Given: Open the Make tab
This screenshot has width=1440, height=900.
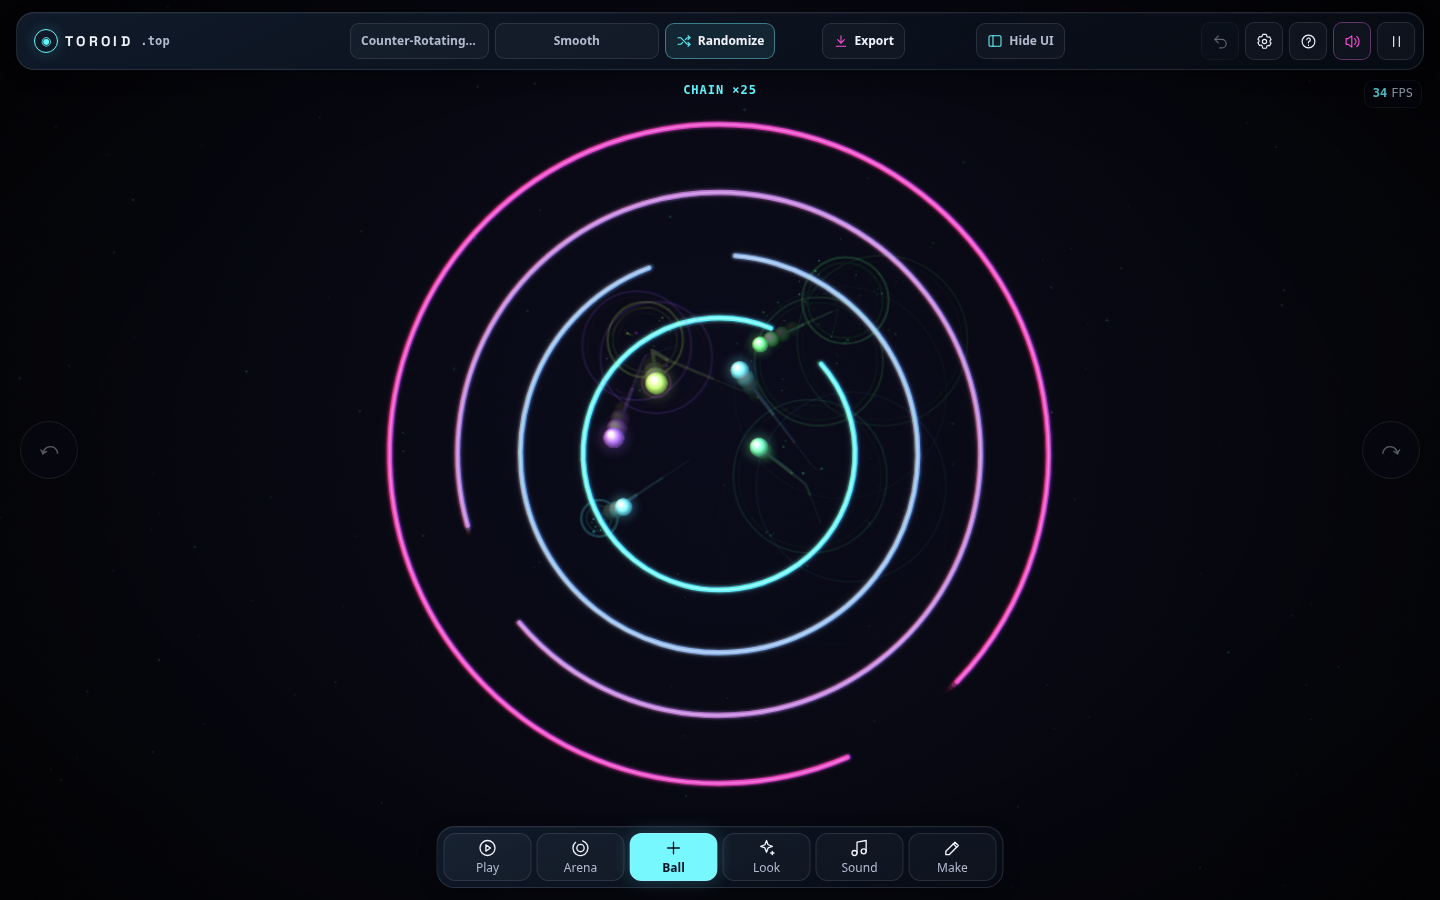Looking at the screenshot, I should coord(952,857).
